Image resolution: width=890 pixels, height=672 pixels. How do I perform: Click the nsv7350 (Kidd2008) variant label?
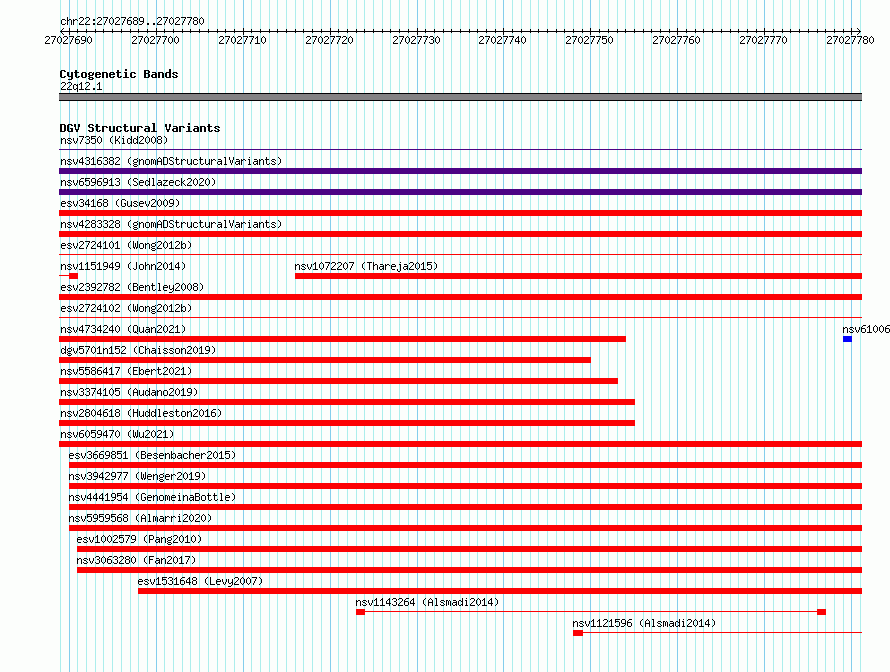114,140
